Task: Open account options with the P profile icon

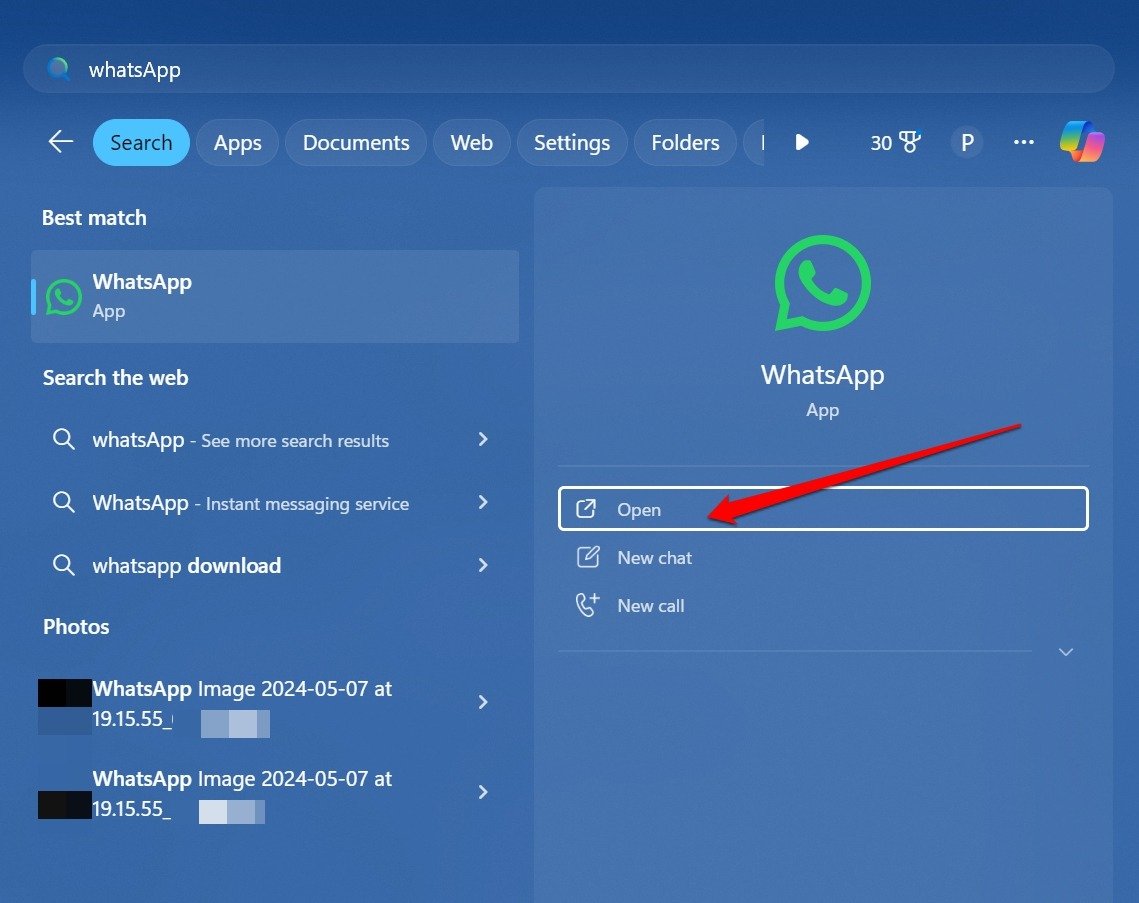Action: (966, 142)
